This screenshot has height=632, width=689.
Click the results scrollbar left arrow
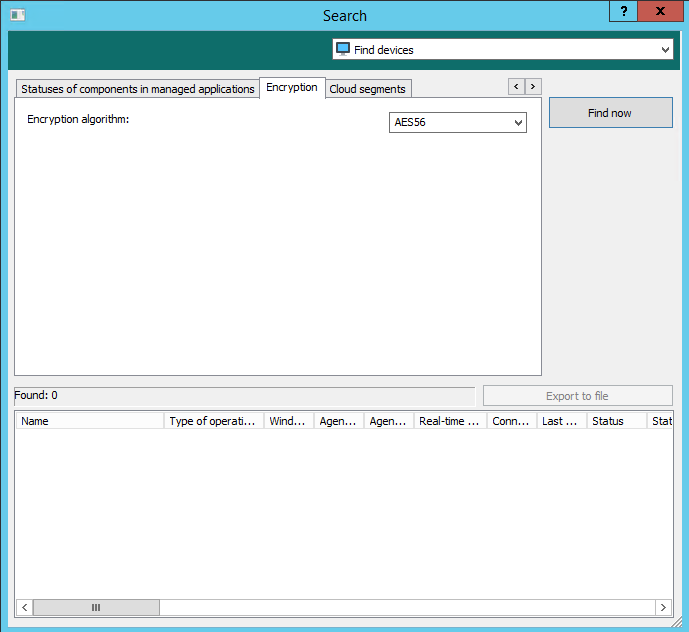pos(25,607)
